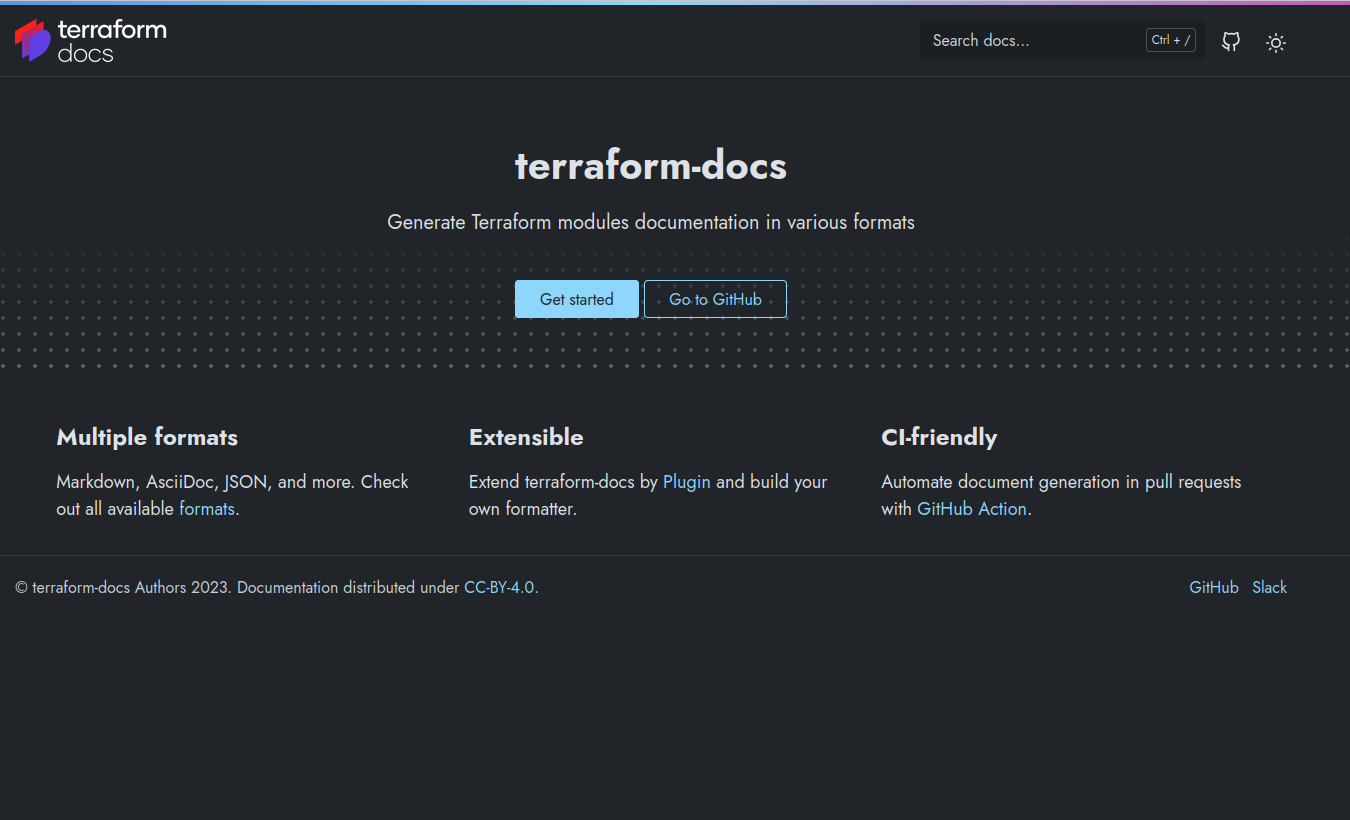The height and width of the screenshot is (820, 1350).
Task: Click the Multiple formats heading
Action: coord(147,437)
